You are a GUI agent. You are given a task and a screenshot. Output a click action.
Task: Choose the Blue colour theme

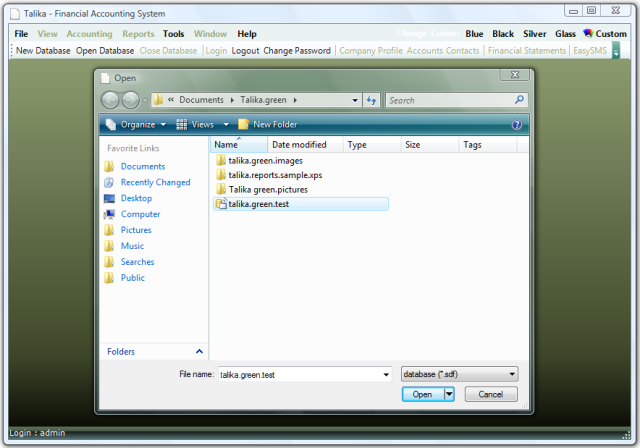474,34
